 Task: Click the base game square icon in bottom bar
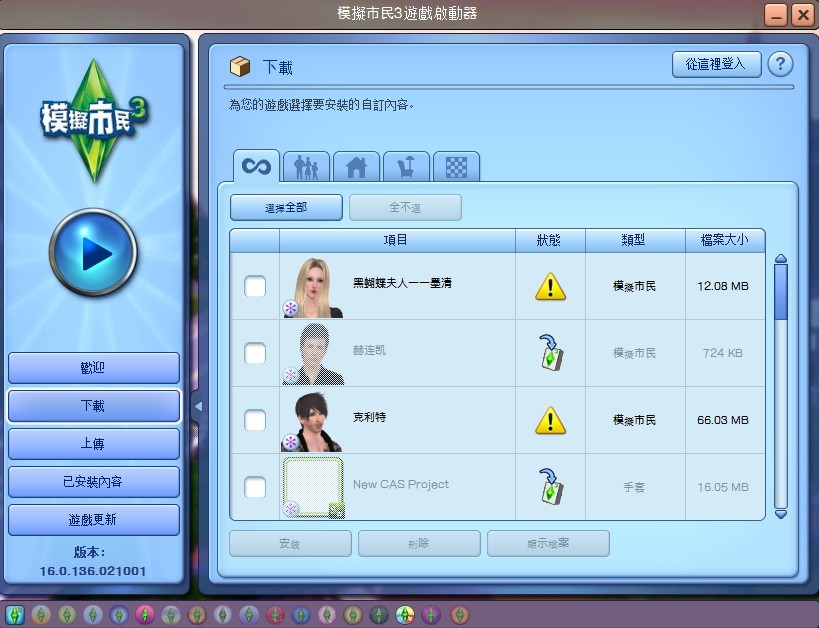15,615
